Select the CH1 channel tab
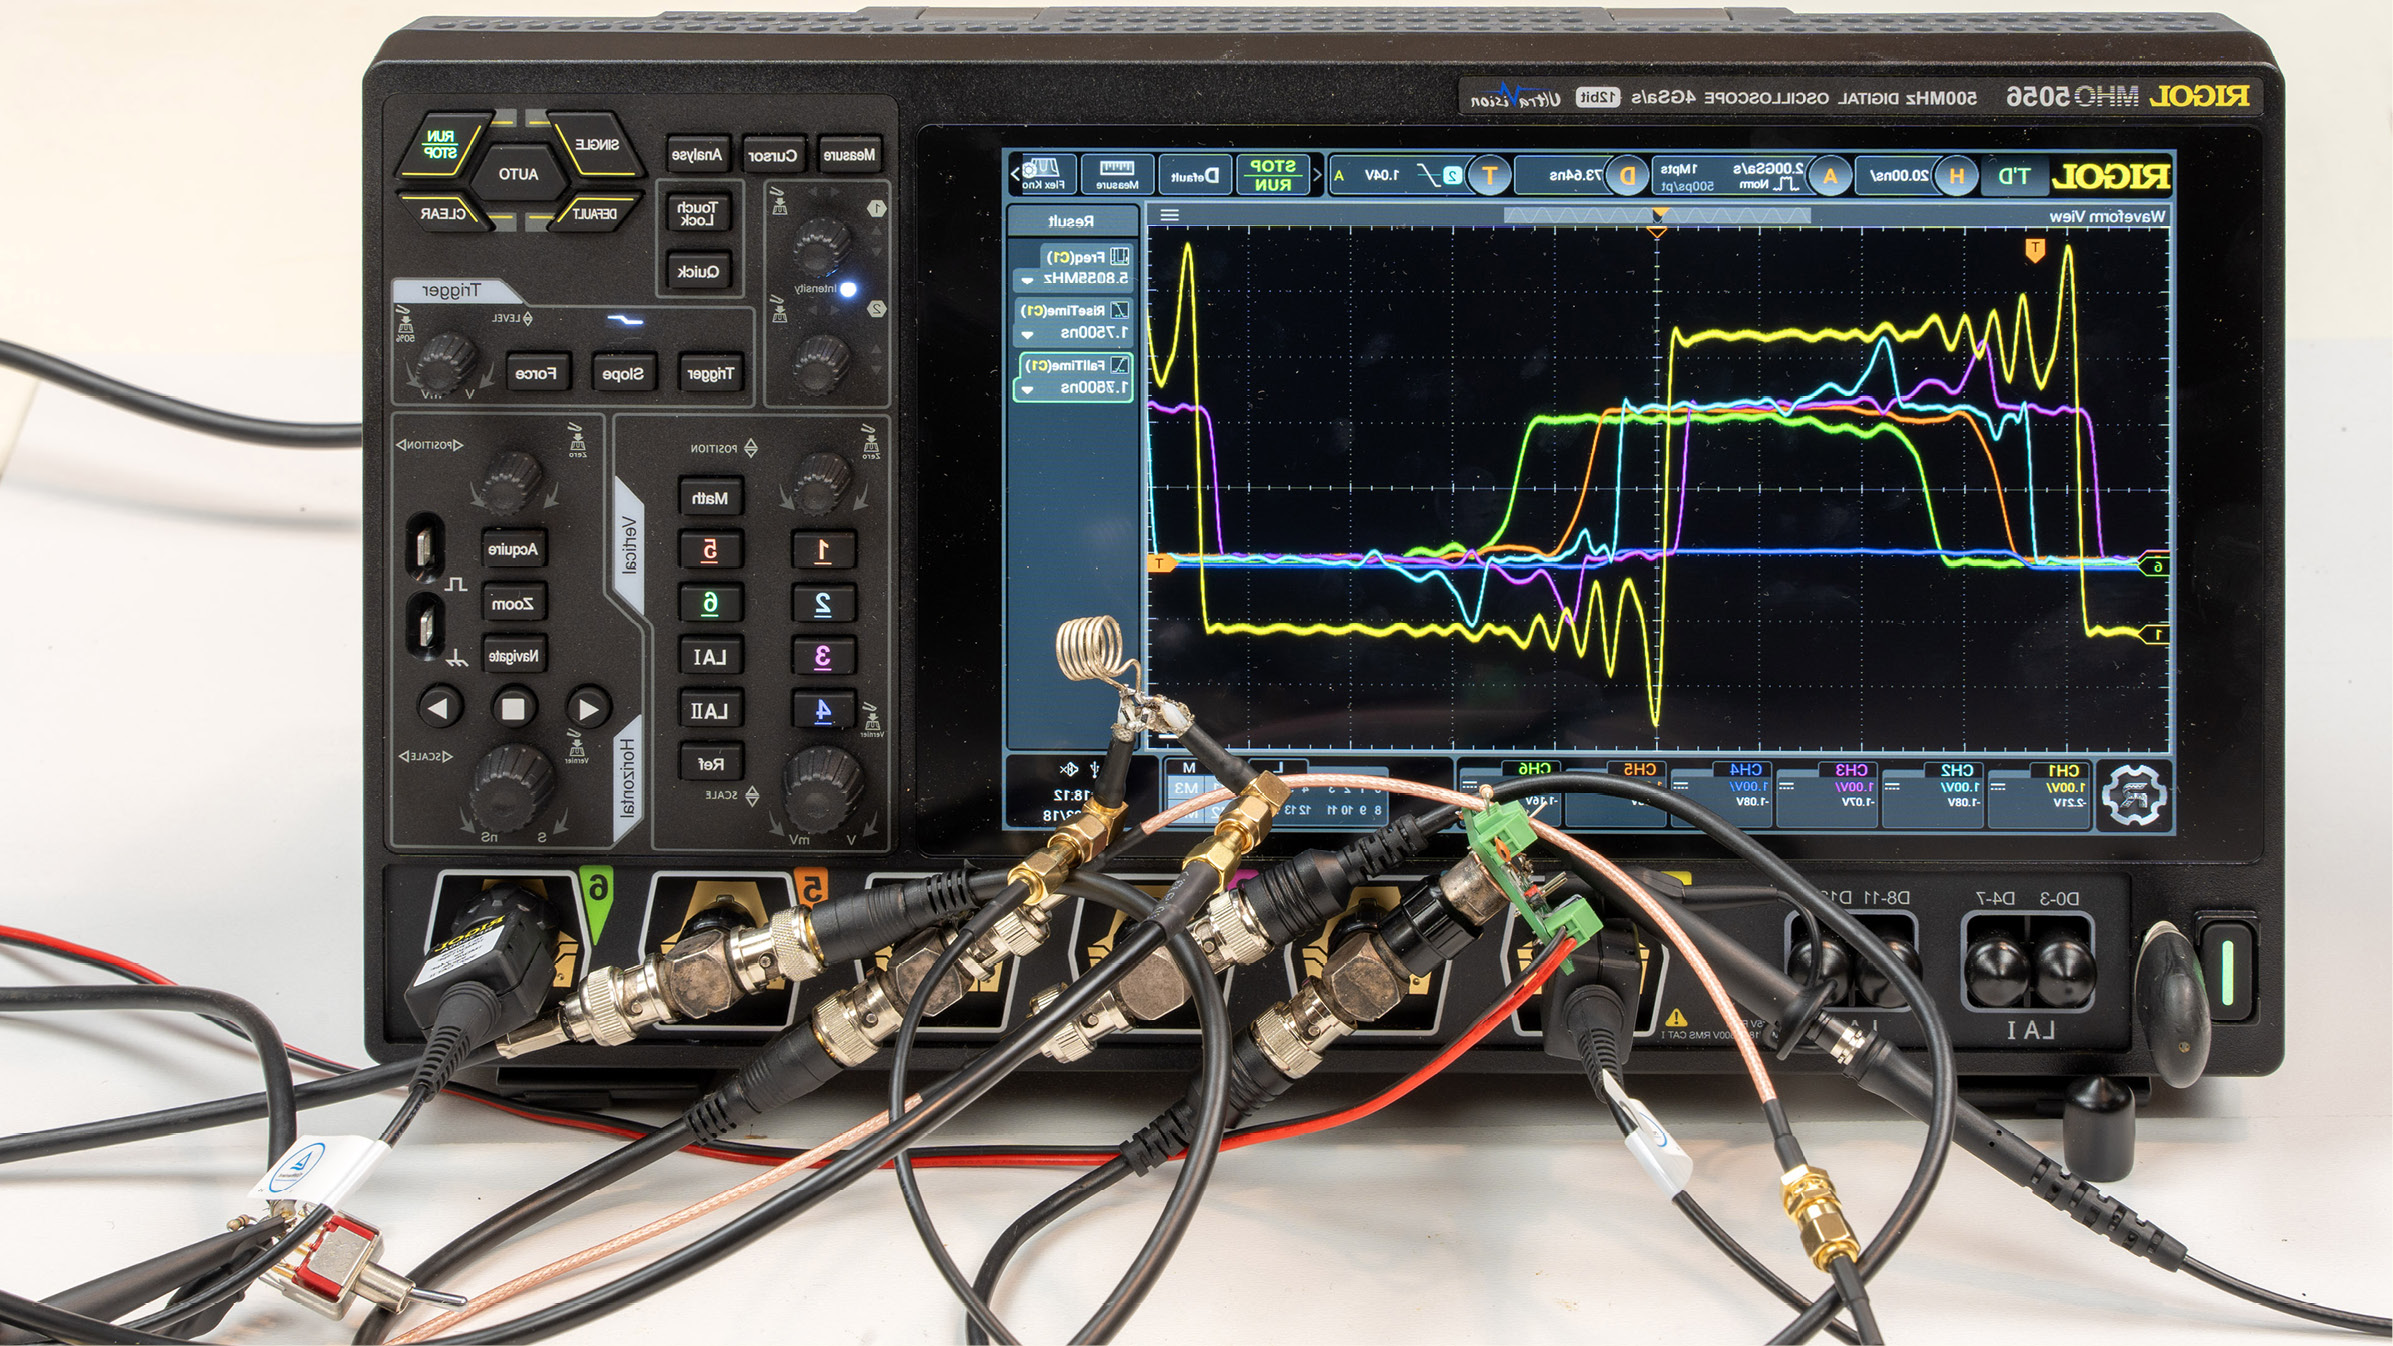 click(2040, 795)
